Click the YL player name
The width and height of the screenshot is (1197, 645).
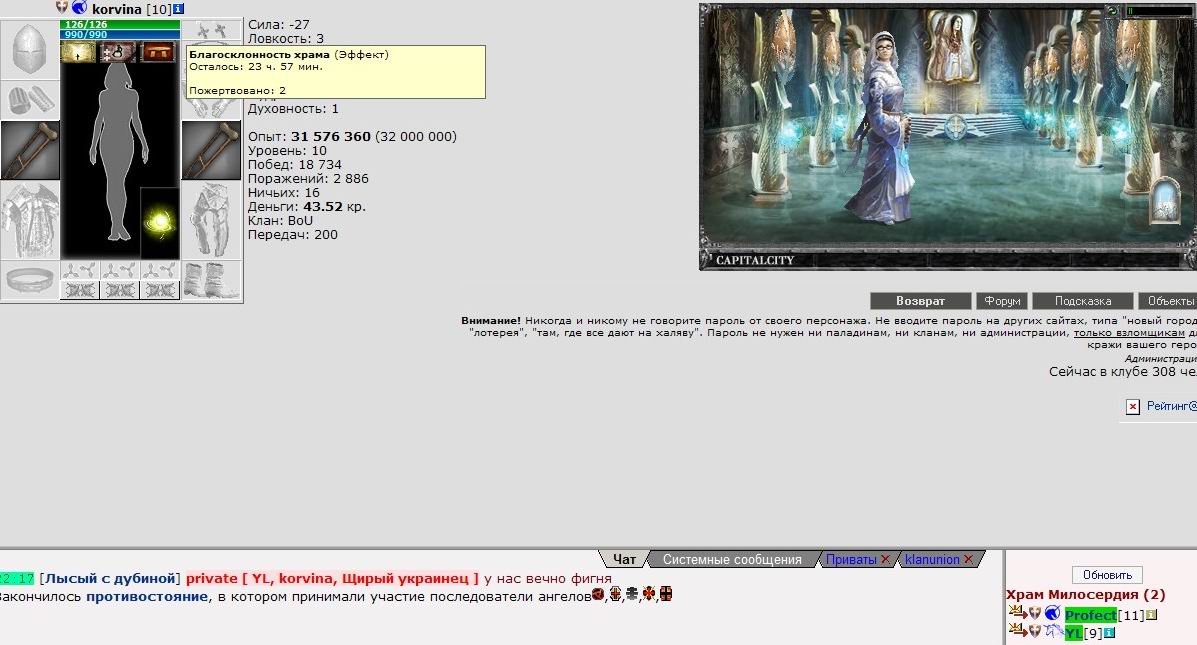(x=1074, y=633)
